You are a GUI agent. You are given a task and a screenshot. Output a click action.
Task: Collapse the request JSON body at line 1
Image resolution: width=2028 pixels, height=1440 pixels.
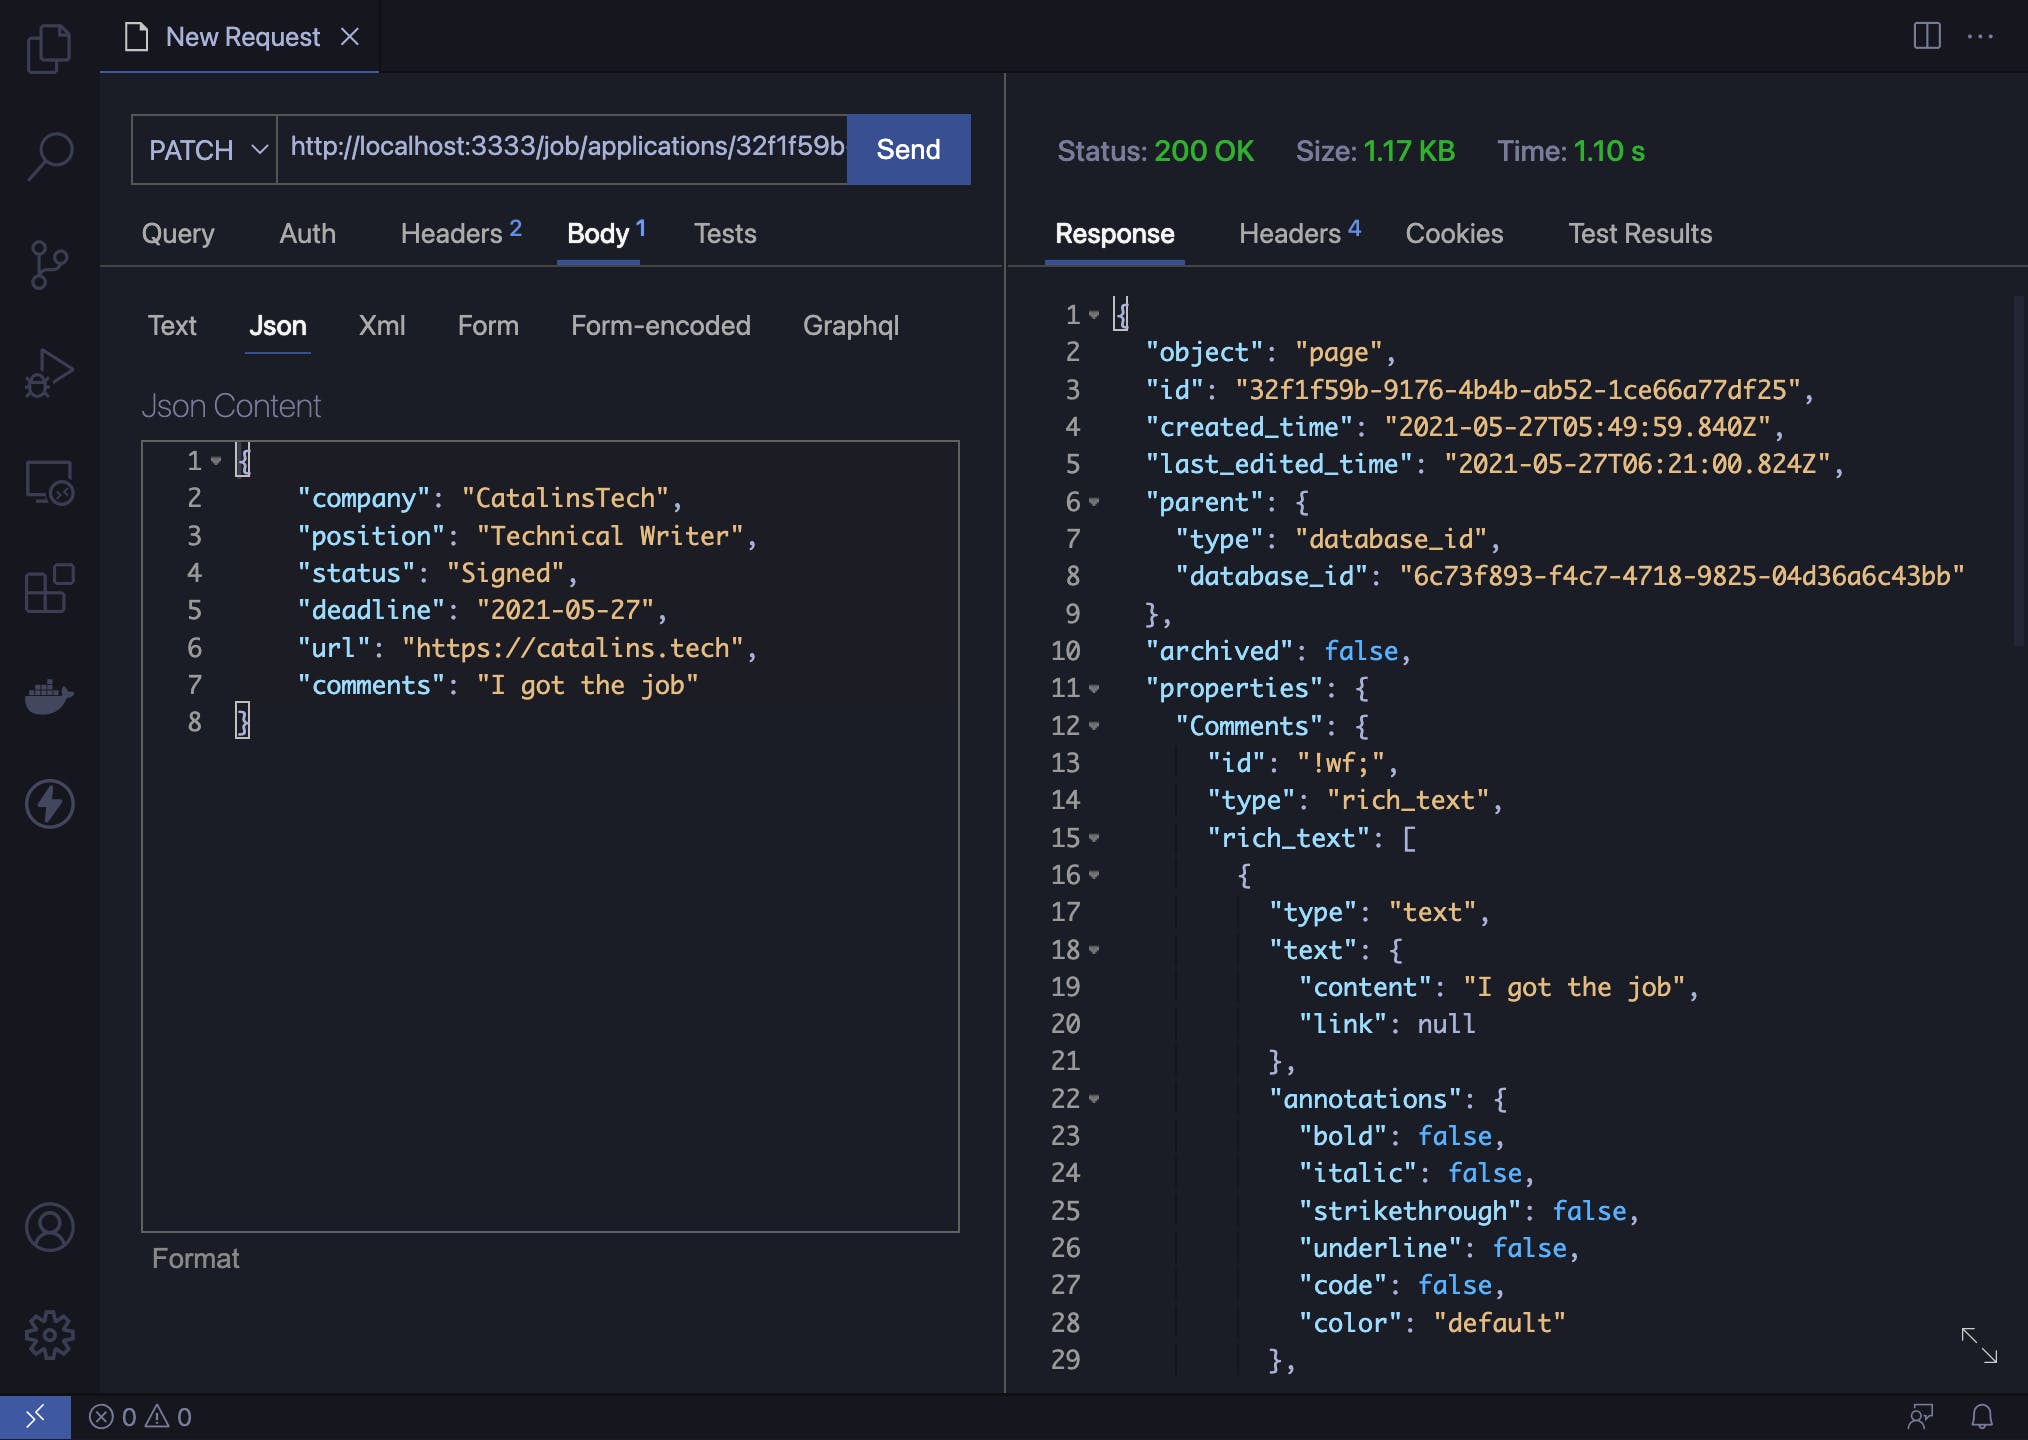(x=216, y=461)
